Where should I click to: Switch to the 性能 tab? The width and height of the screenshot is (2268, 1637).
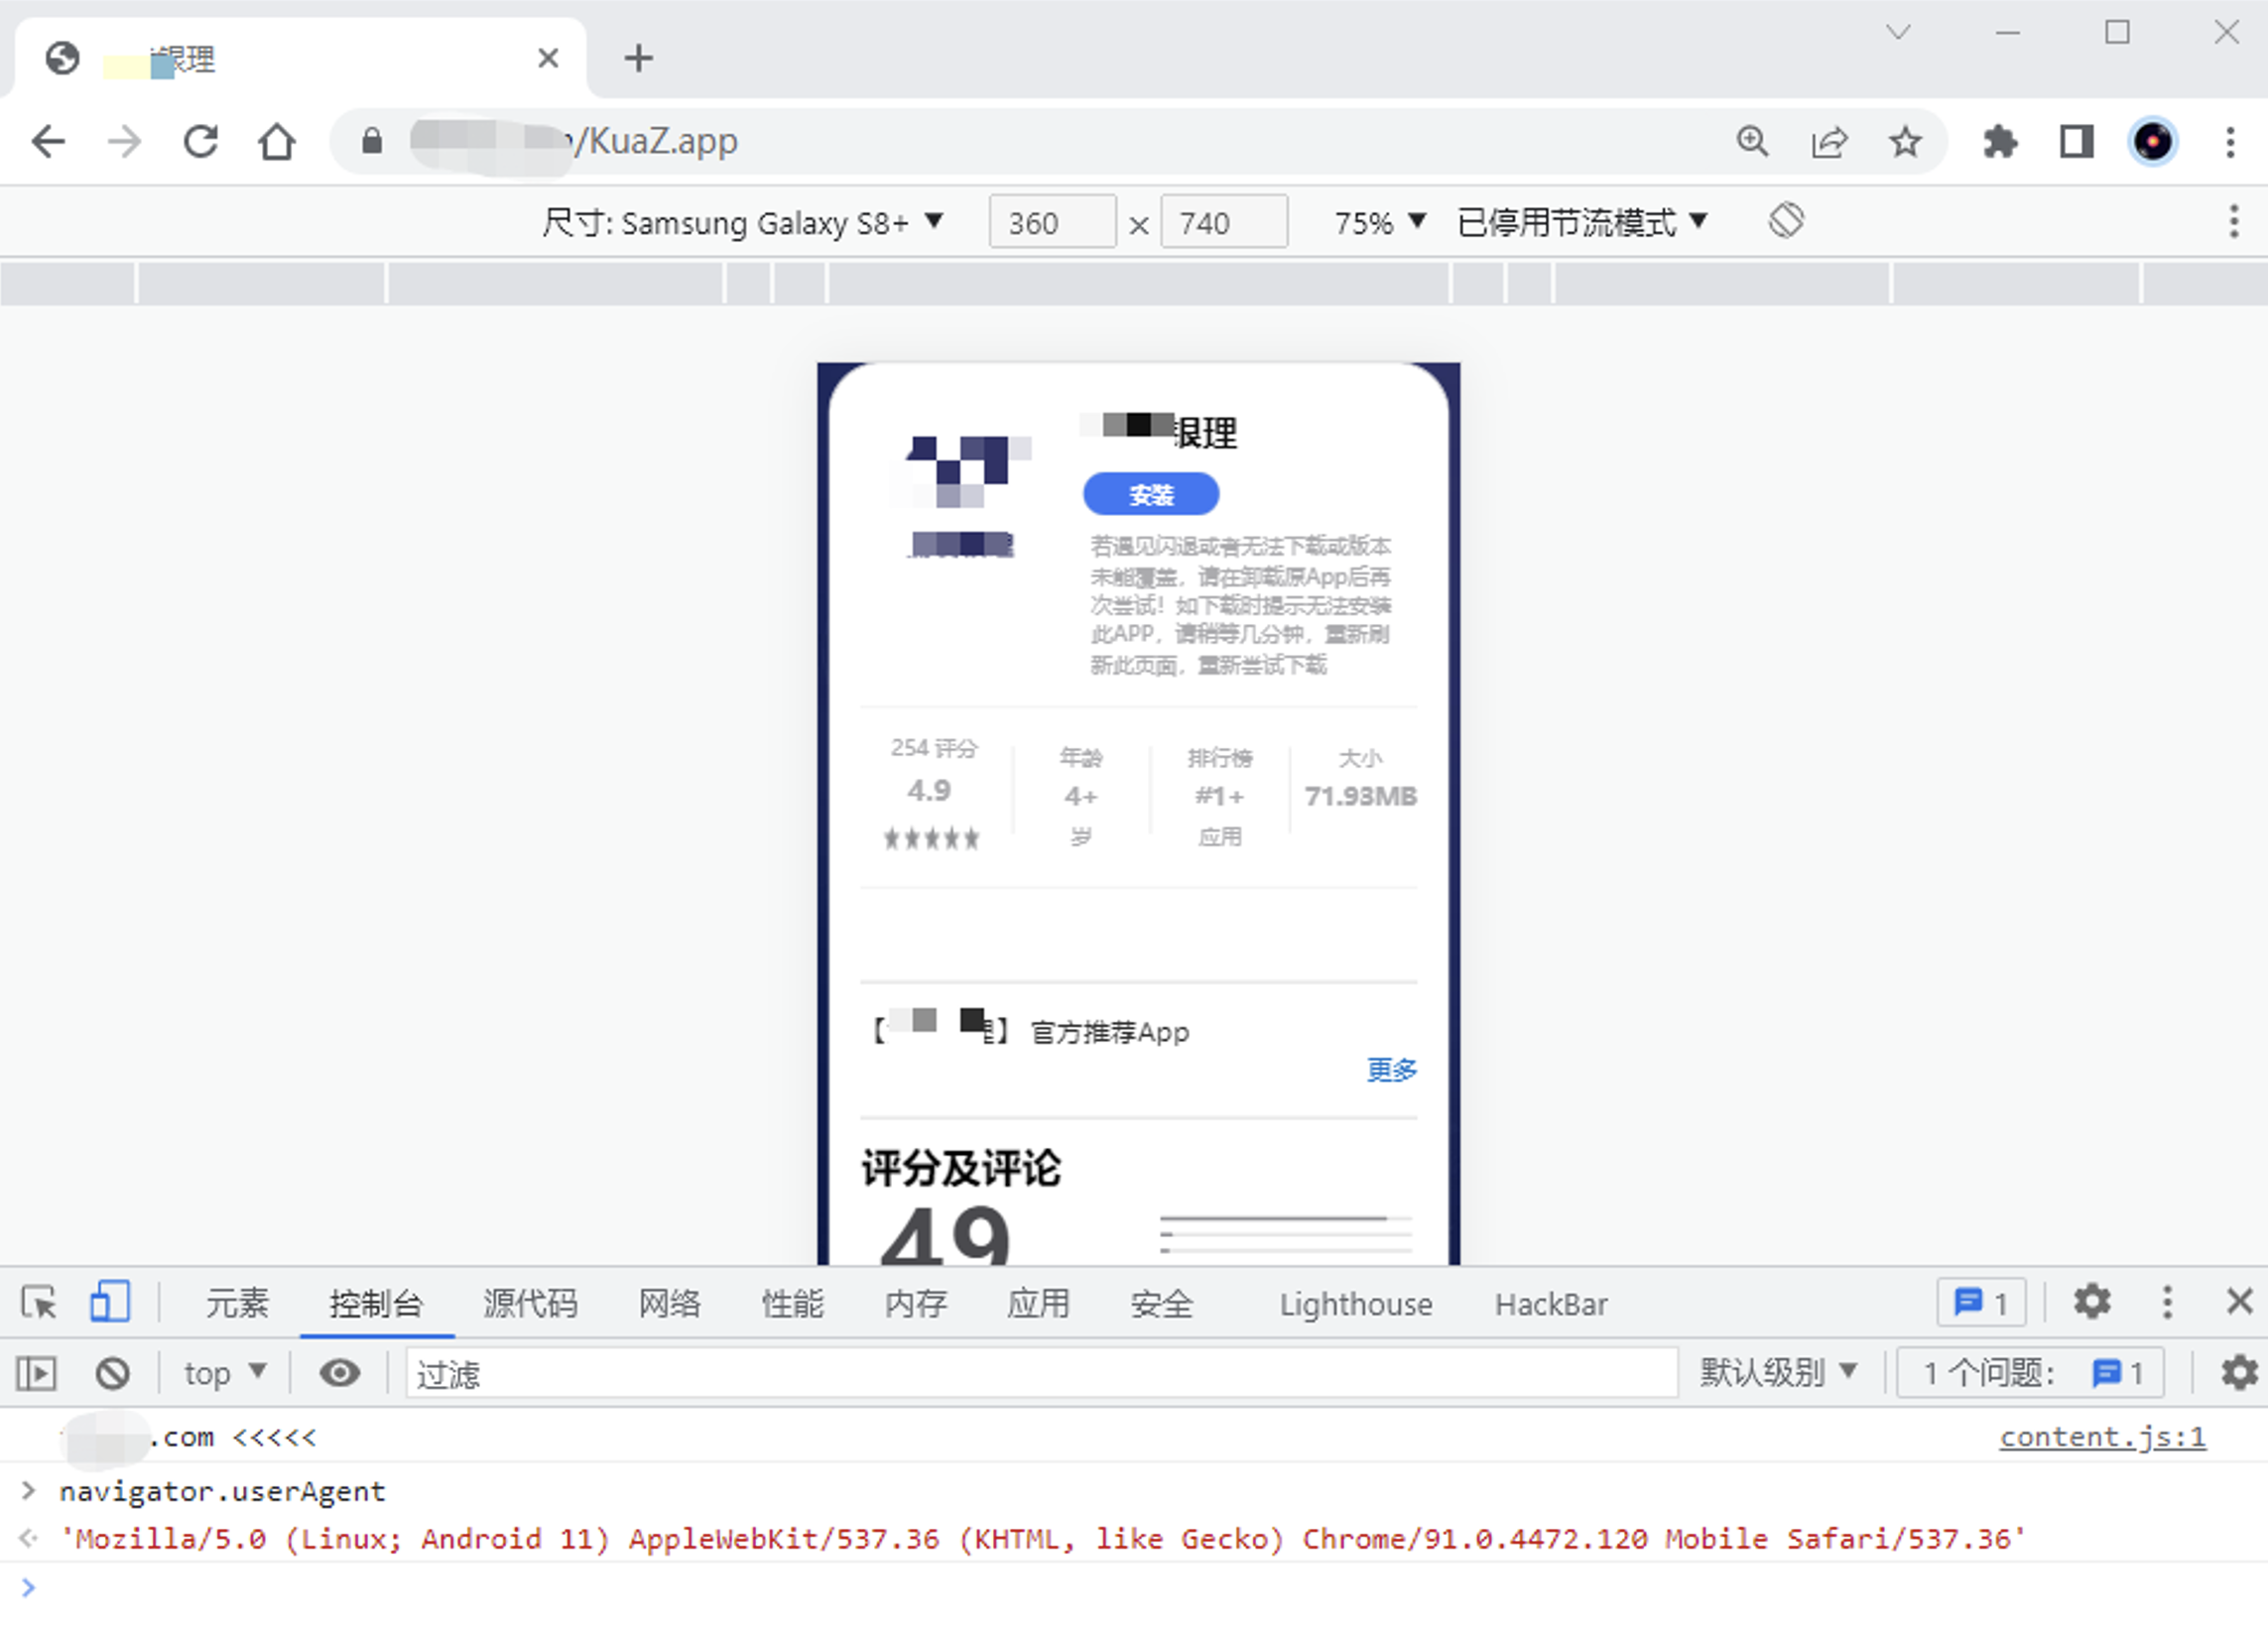point(792,1303)
